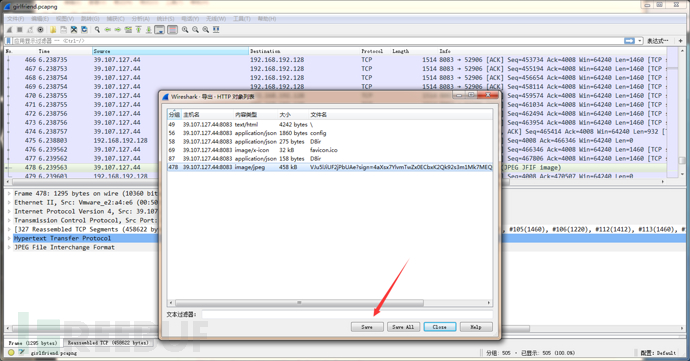
Task: Find a packet with the magnifier icon
Action: pyautogui.click(x=97, y=29)
